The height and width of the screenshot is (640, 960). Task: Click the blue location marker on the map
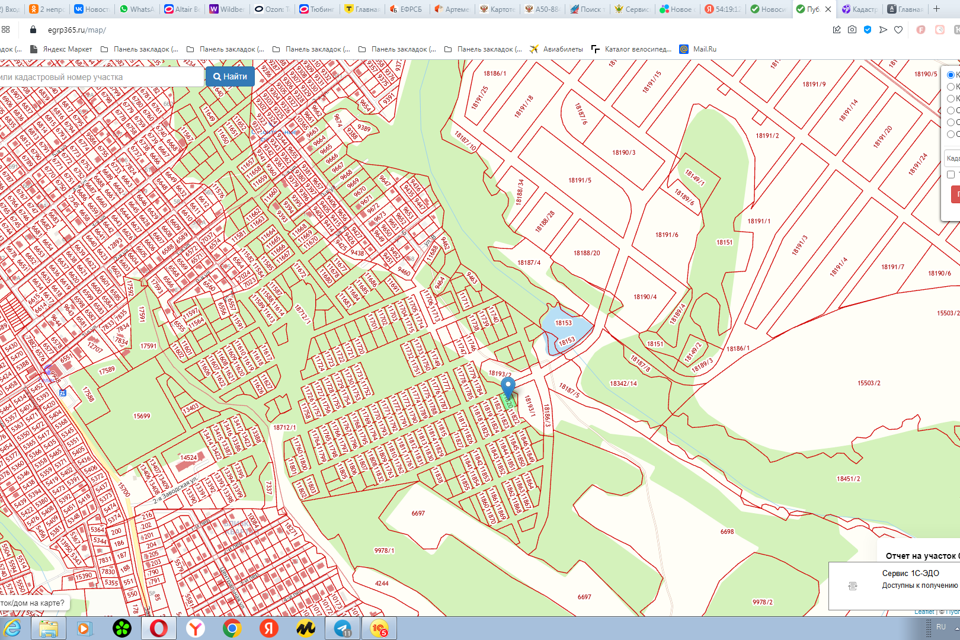(508, 387)
